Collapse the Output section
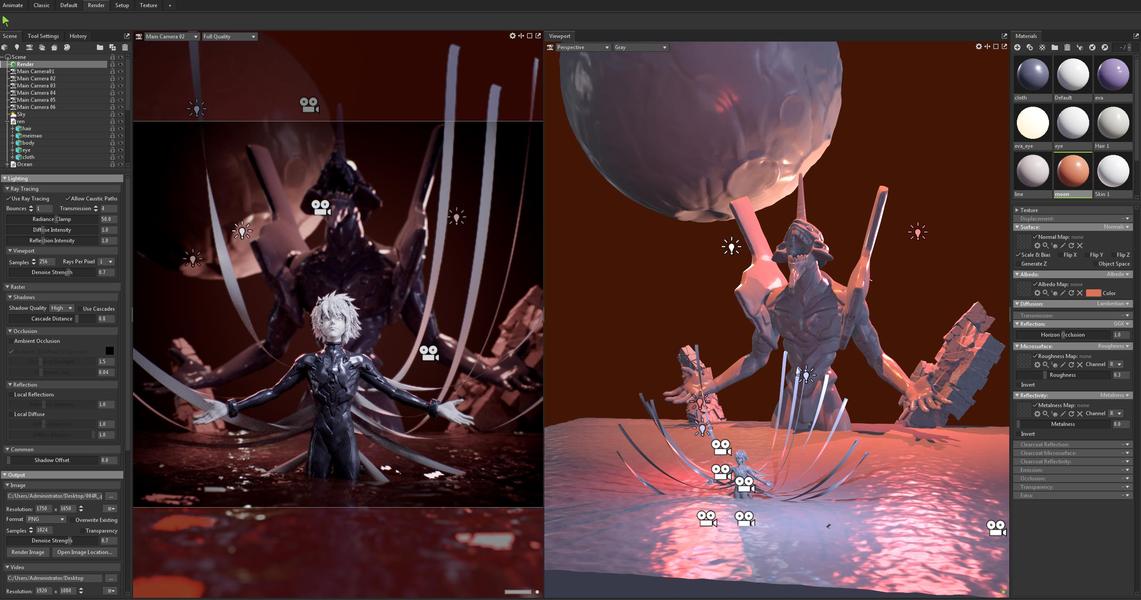The width and height of the screenshot is (1141, 600). click(x=62, y=475)
